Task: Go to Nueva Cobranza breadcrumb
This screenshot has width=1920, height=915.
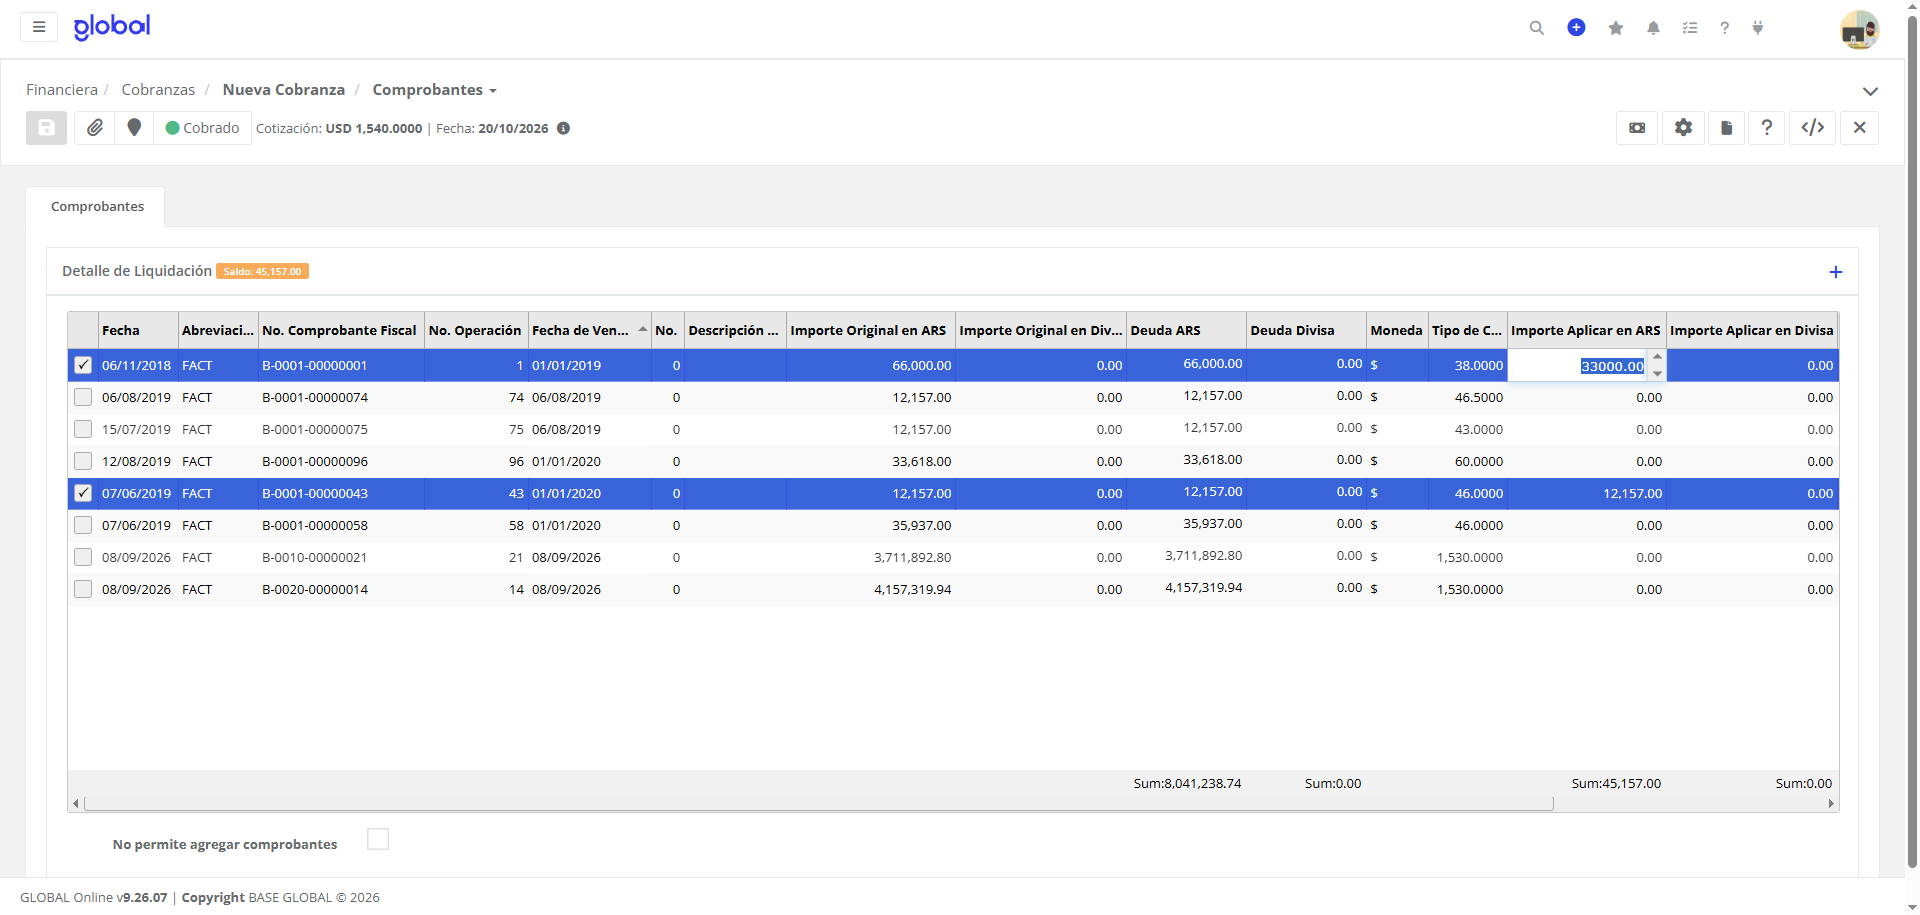Action: (284, 90)
